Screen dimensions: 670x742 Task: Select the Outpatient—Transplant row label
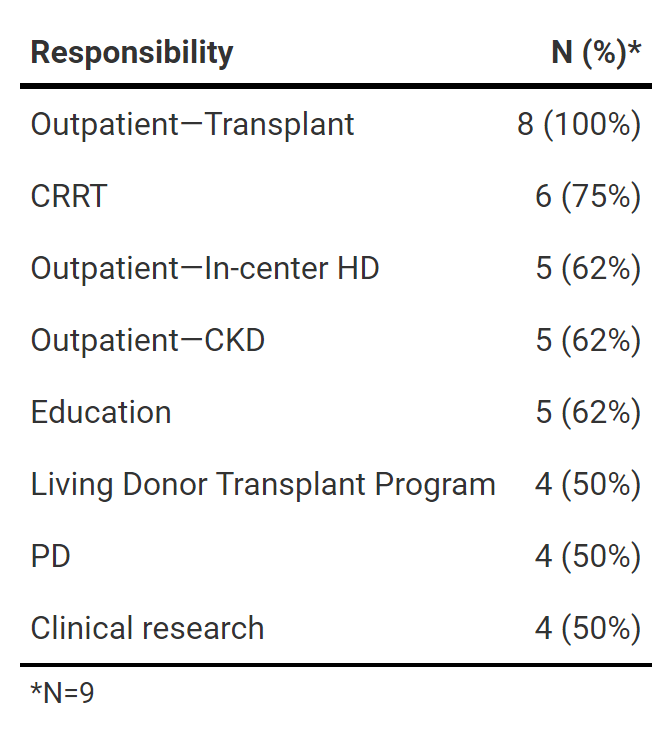(x=192, y=124)
